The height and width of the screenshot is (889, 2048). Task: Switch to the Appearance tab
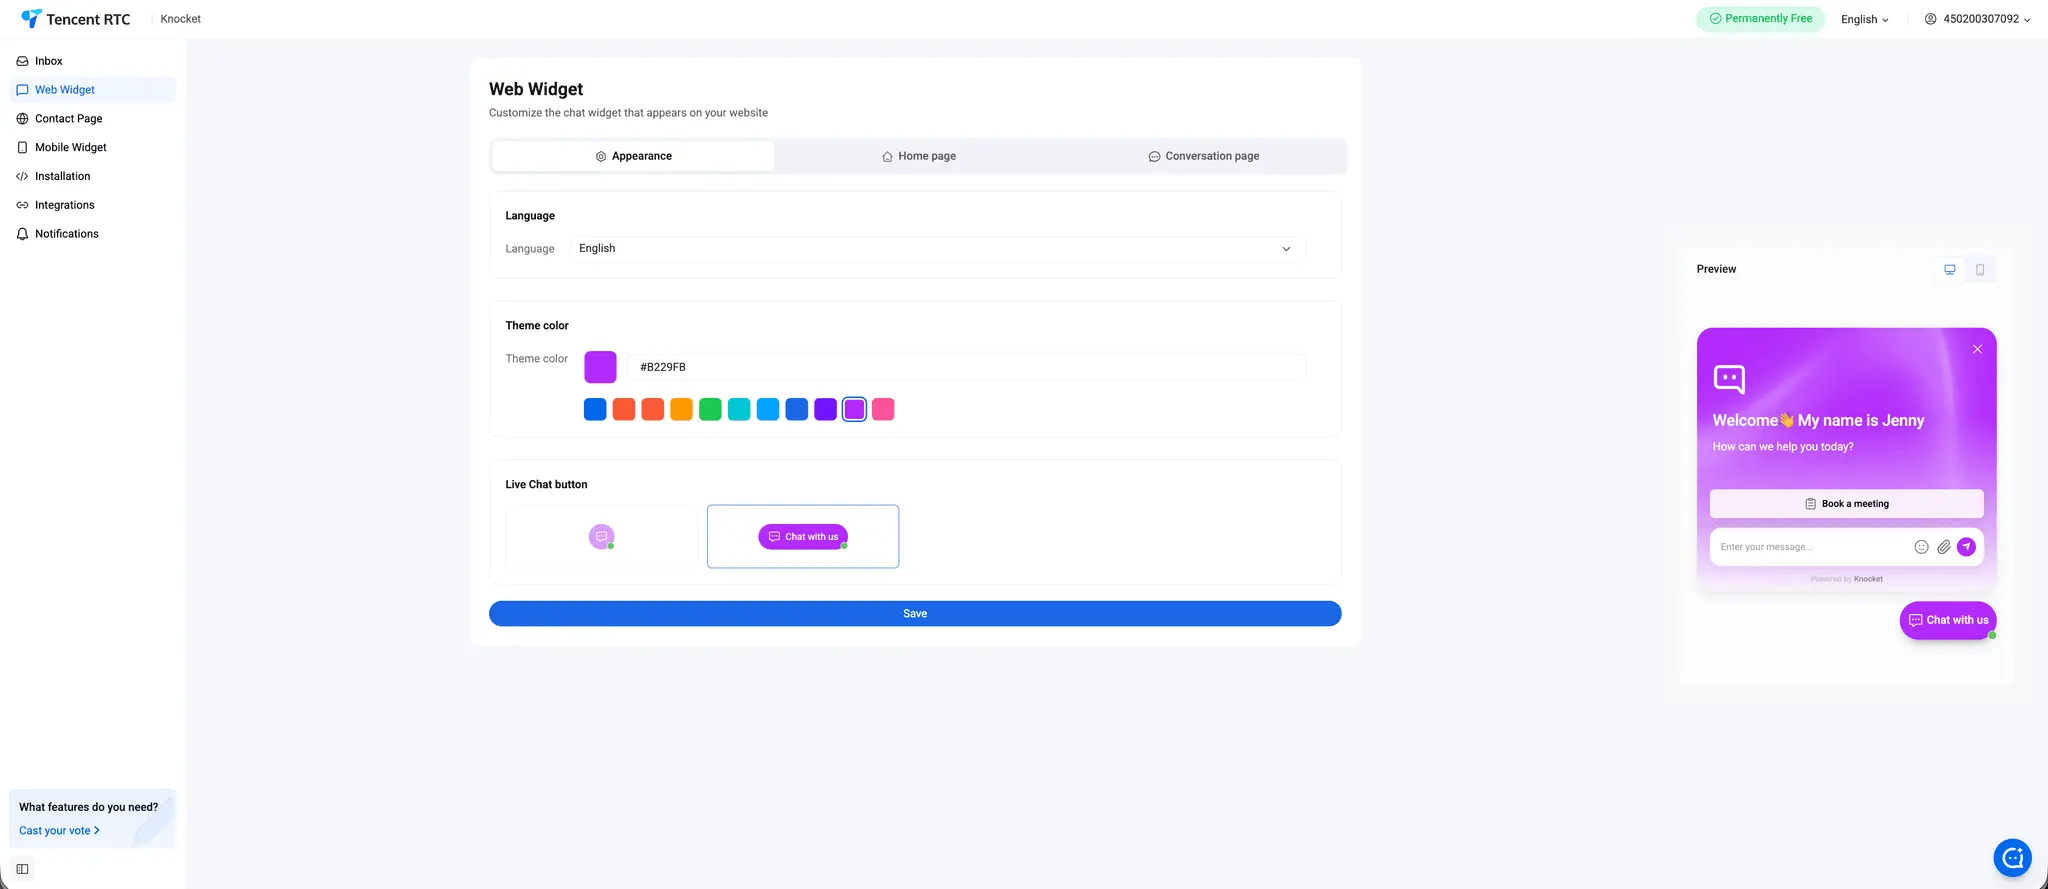(633, 156)
